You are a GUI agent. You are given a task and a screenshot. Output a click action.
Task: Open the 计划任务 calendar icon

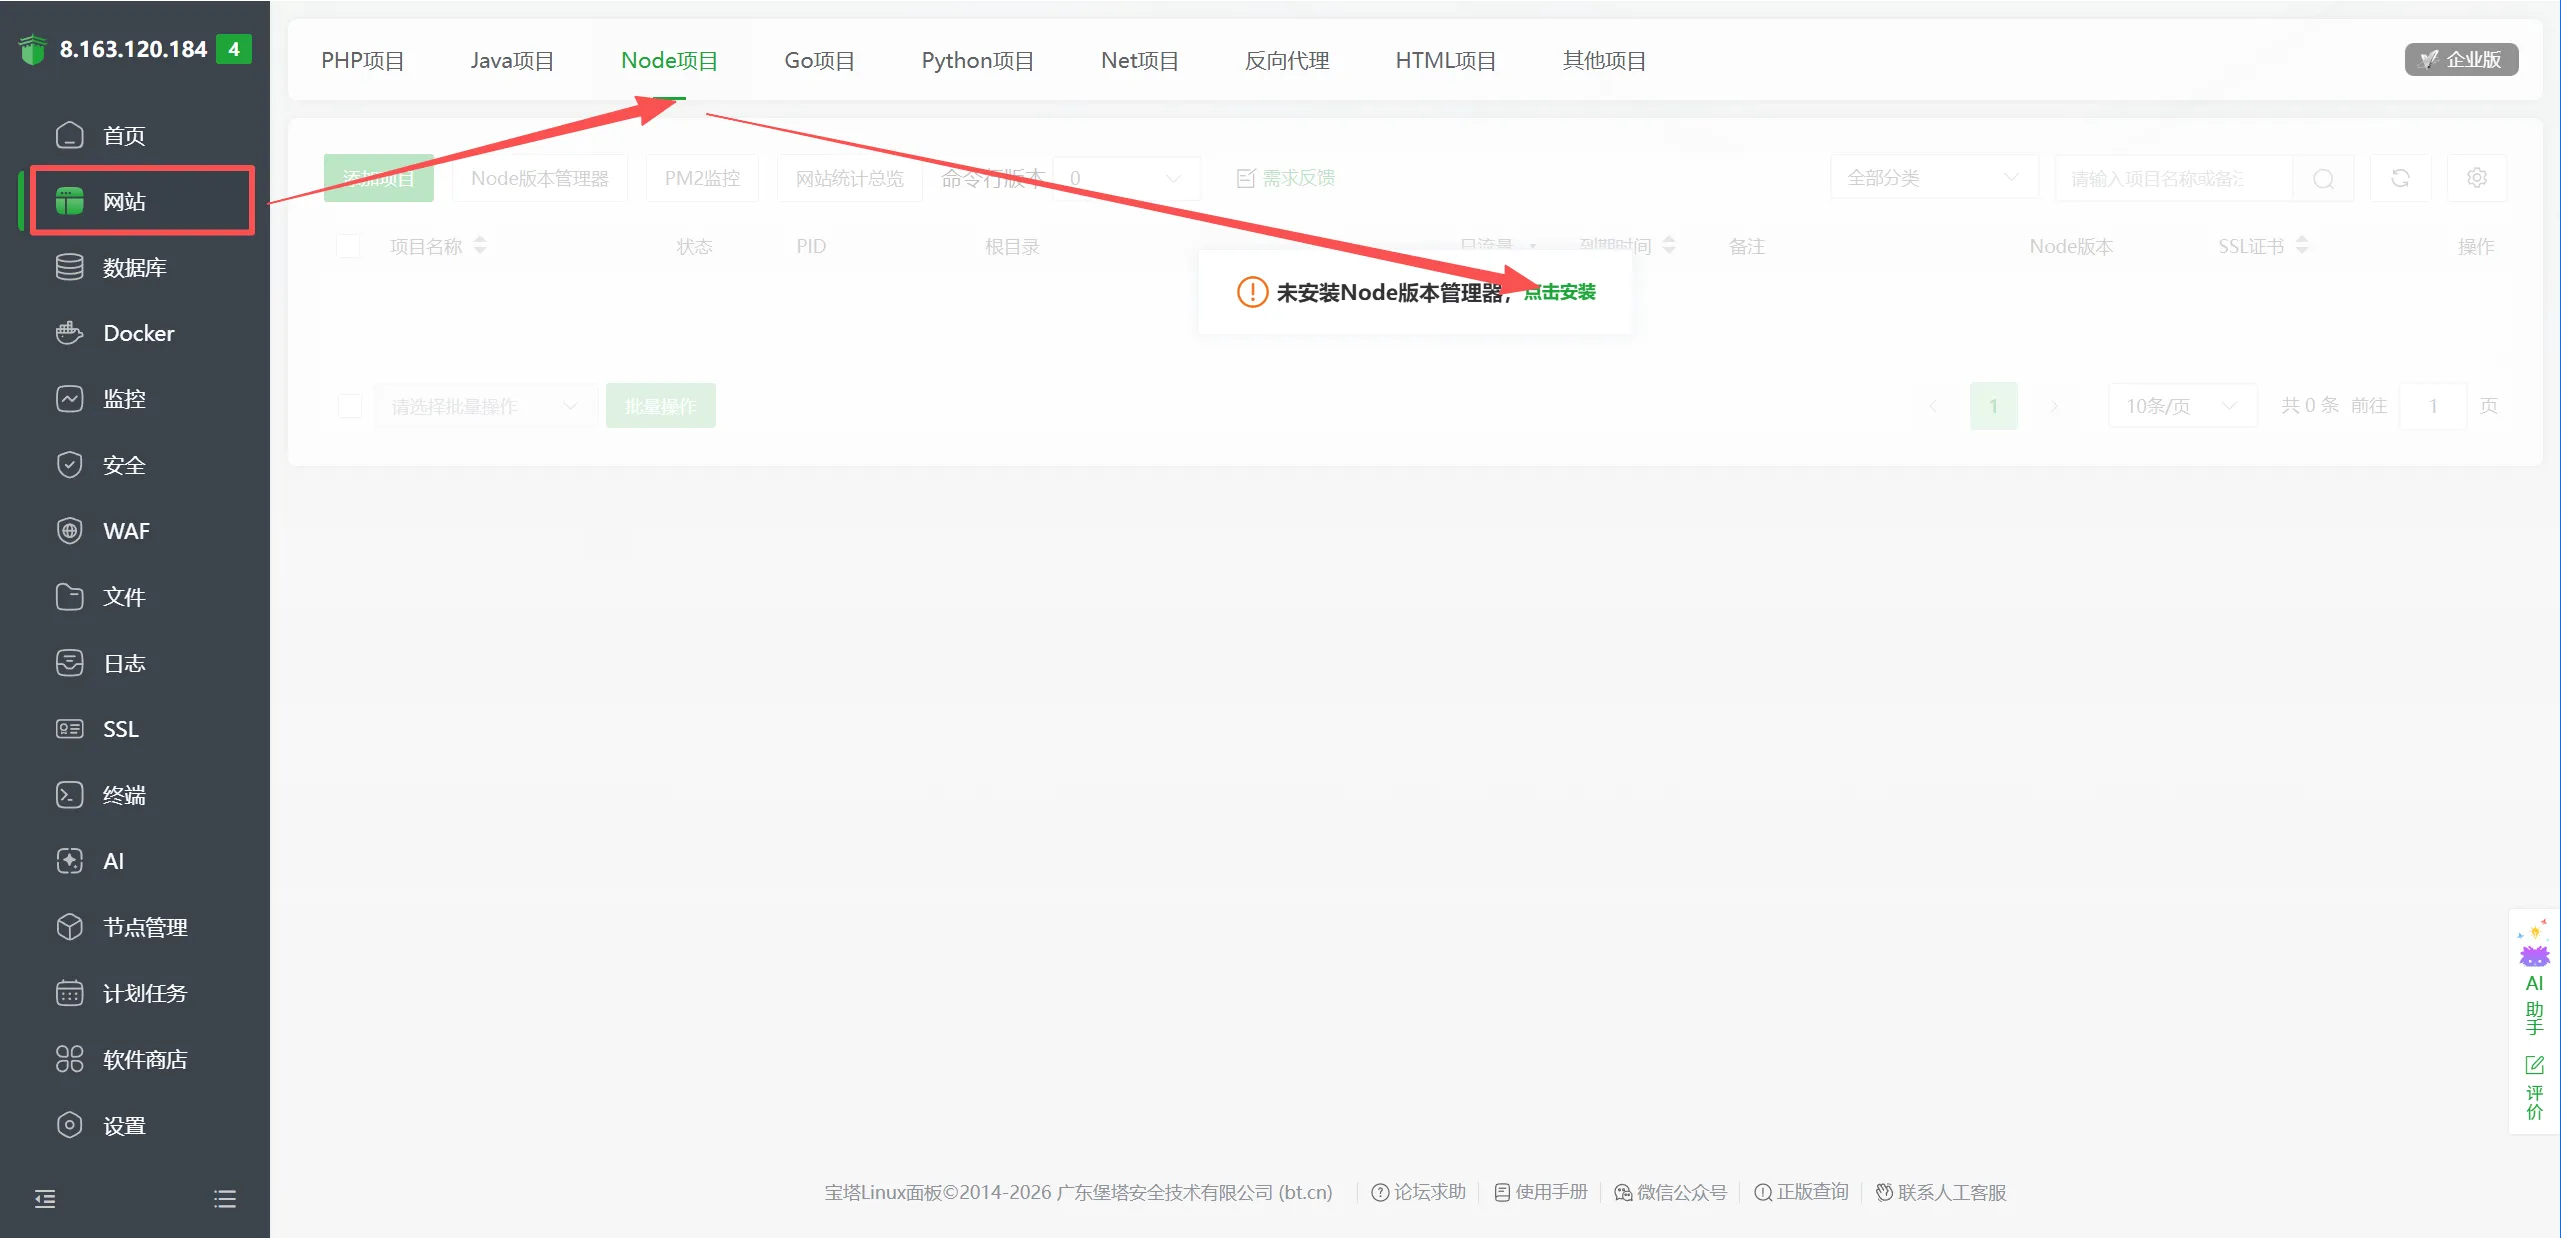69,993
